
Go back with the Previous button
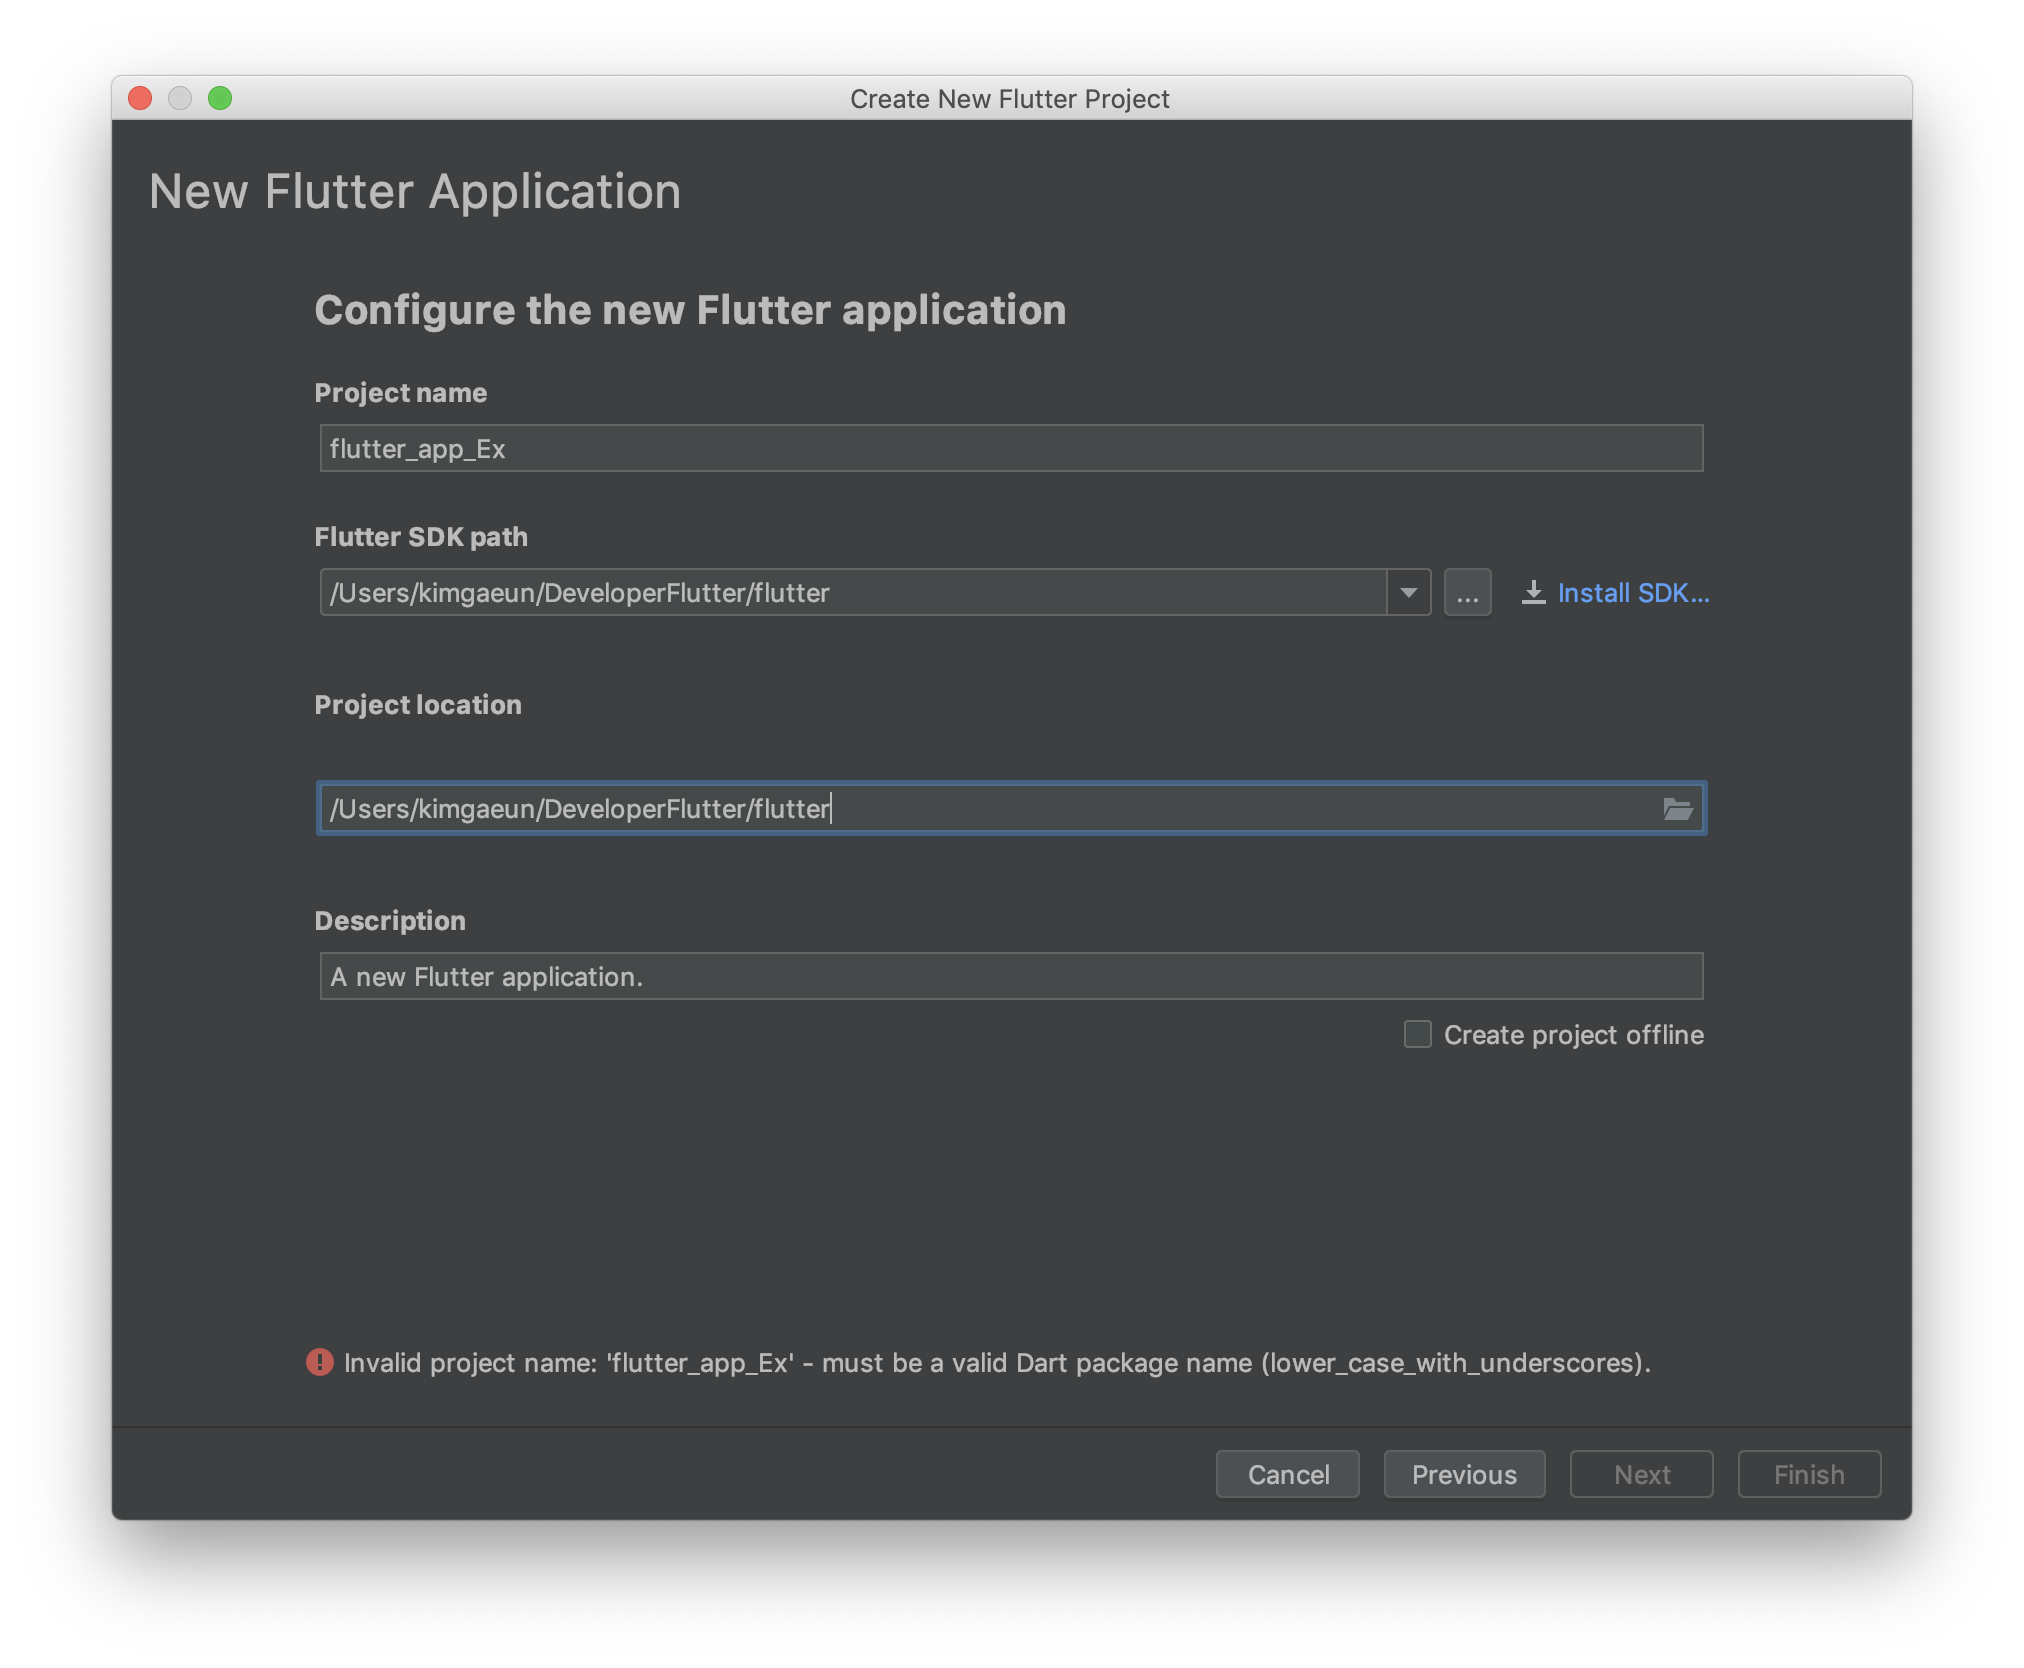coord(1464,1474)
